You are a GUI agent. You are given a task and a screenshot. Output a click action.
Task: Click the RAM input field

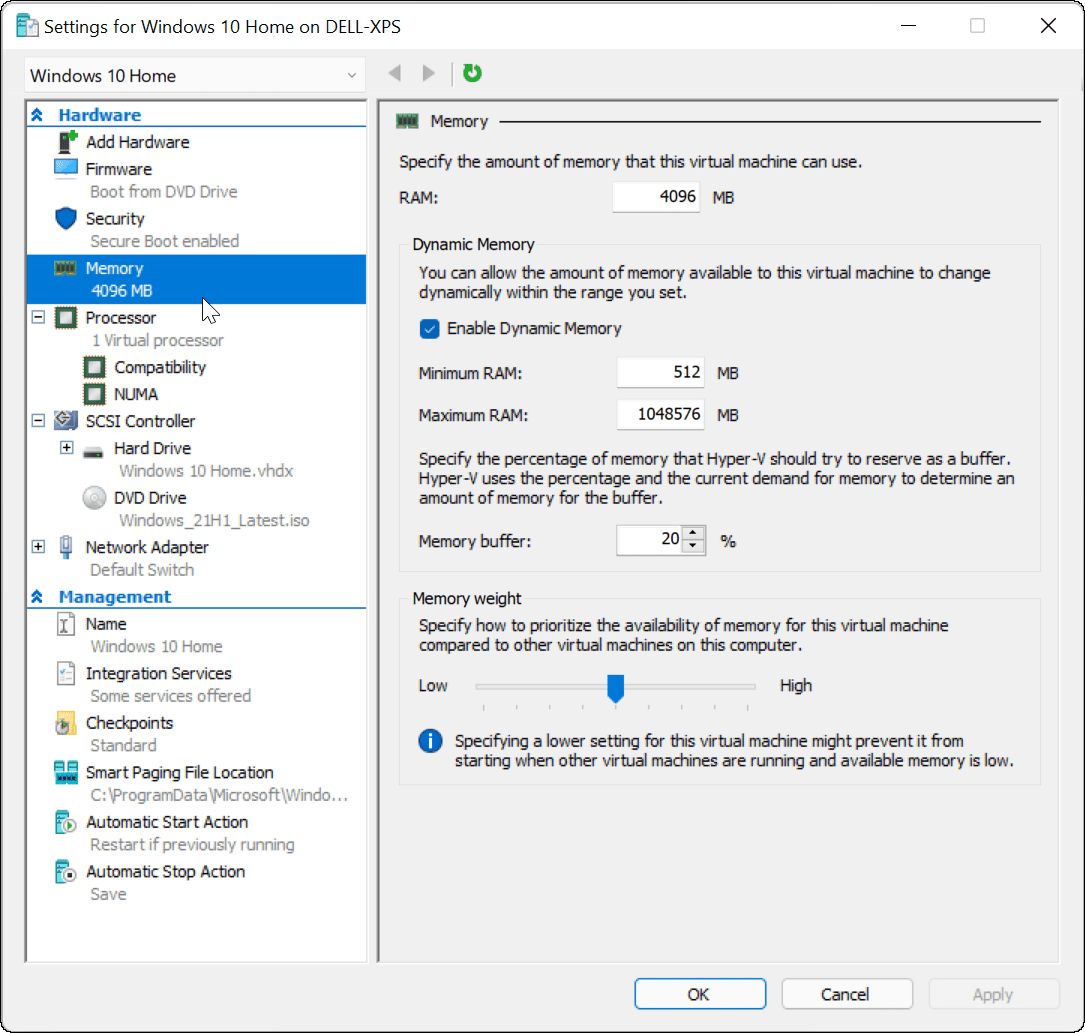pyautogui.click(x=656, y=197)
